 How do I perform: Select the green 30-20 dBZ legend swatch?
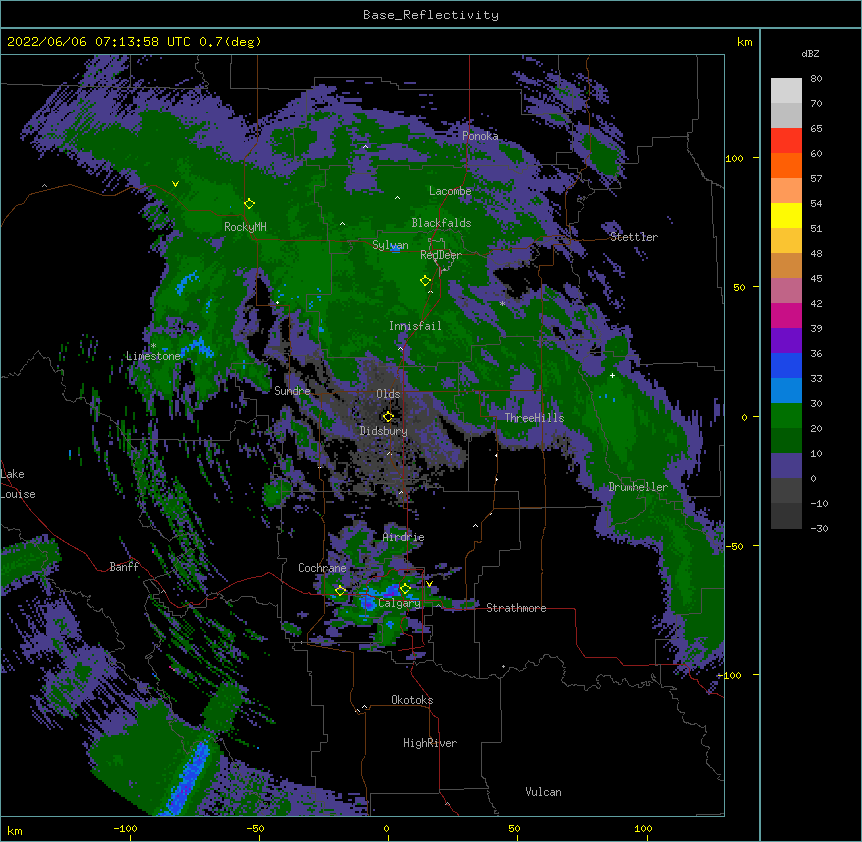point(786,416)
